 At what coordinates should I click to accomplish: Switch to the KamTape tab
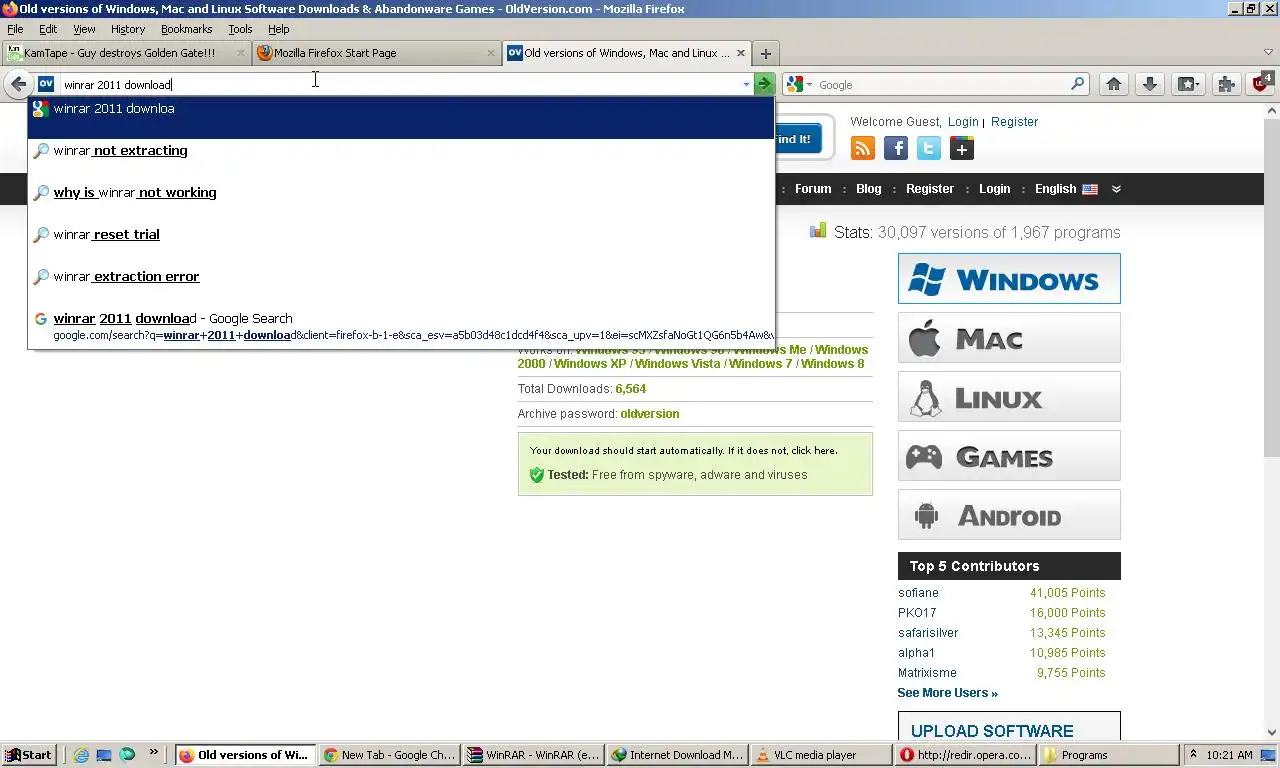click(x=125, y=53)
